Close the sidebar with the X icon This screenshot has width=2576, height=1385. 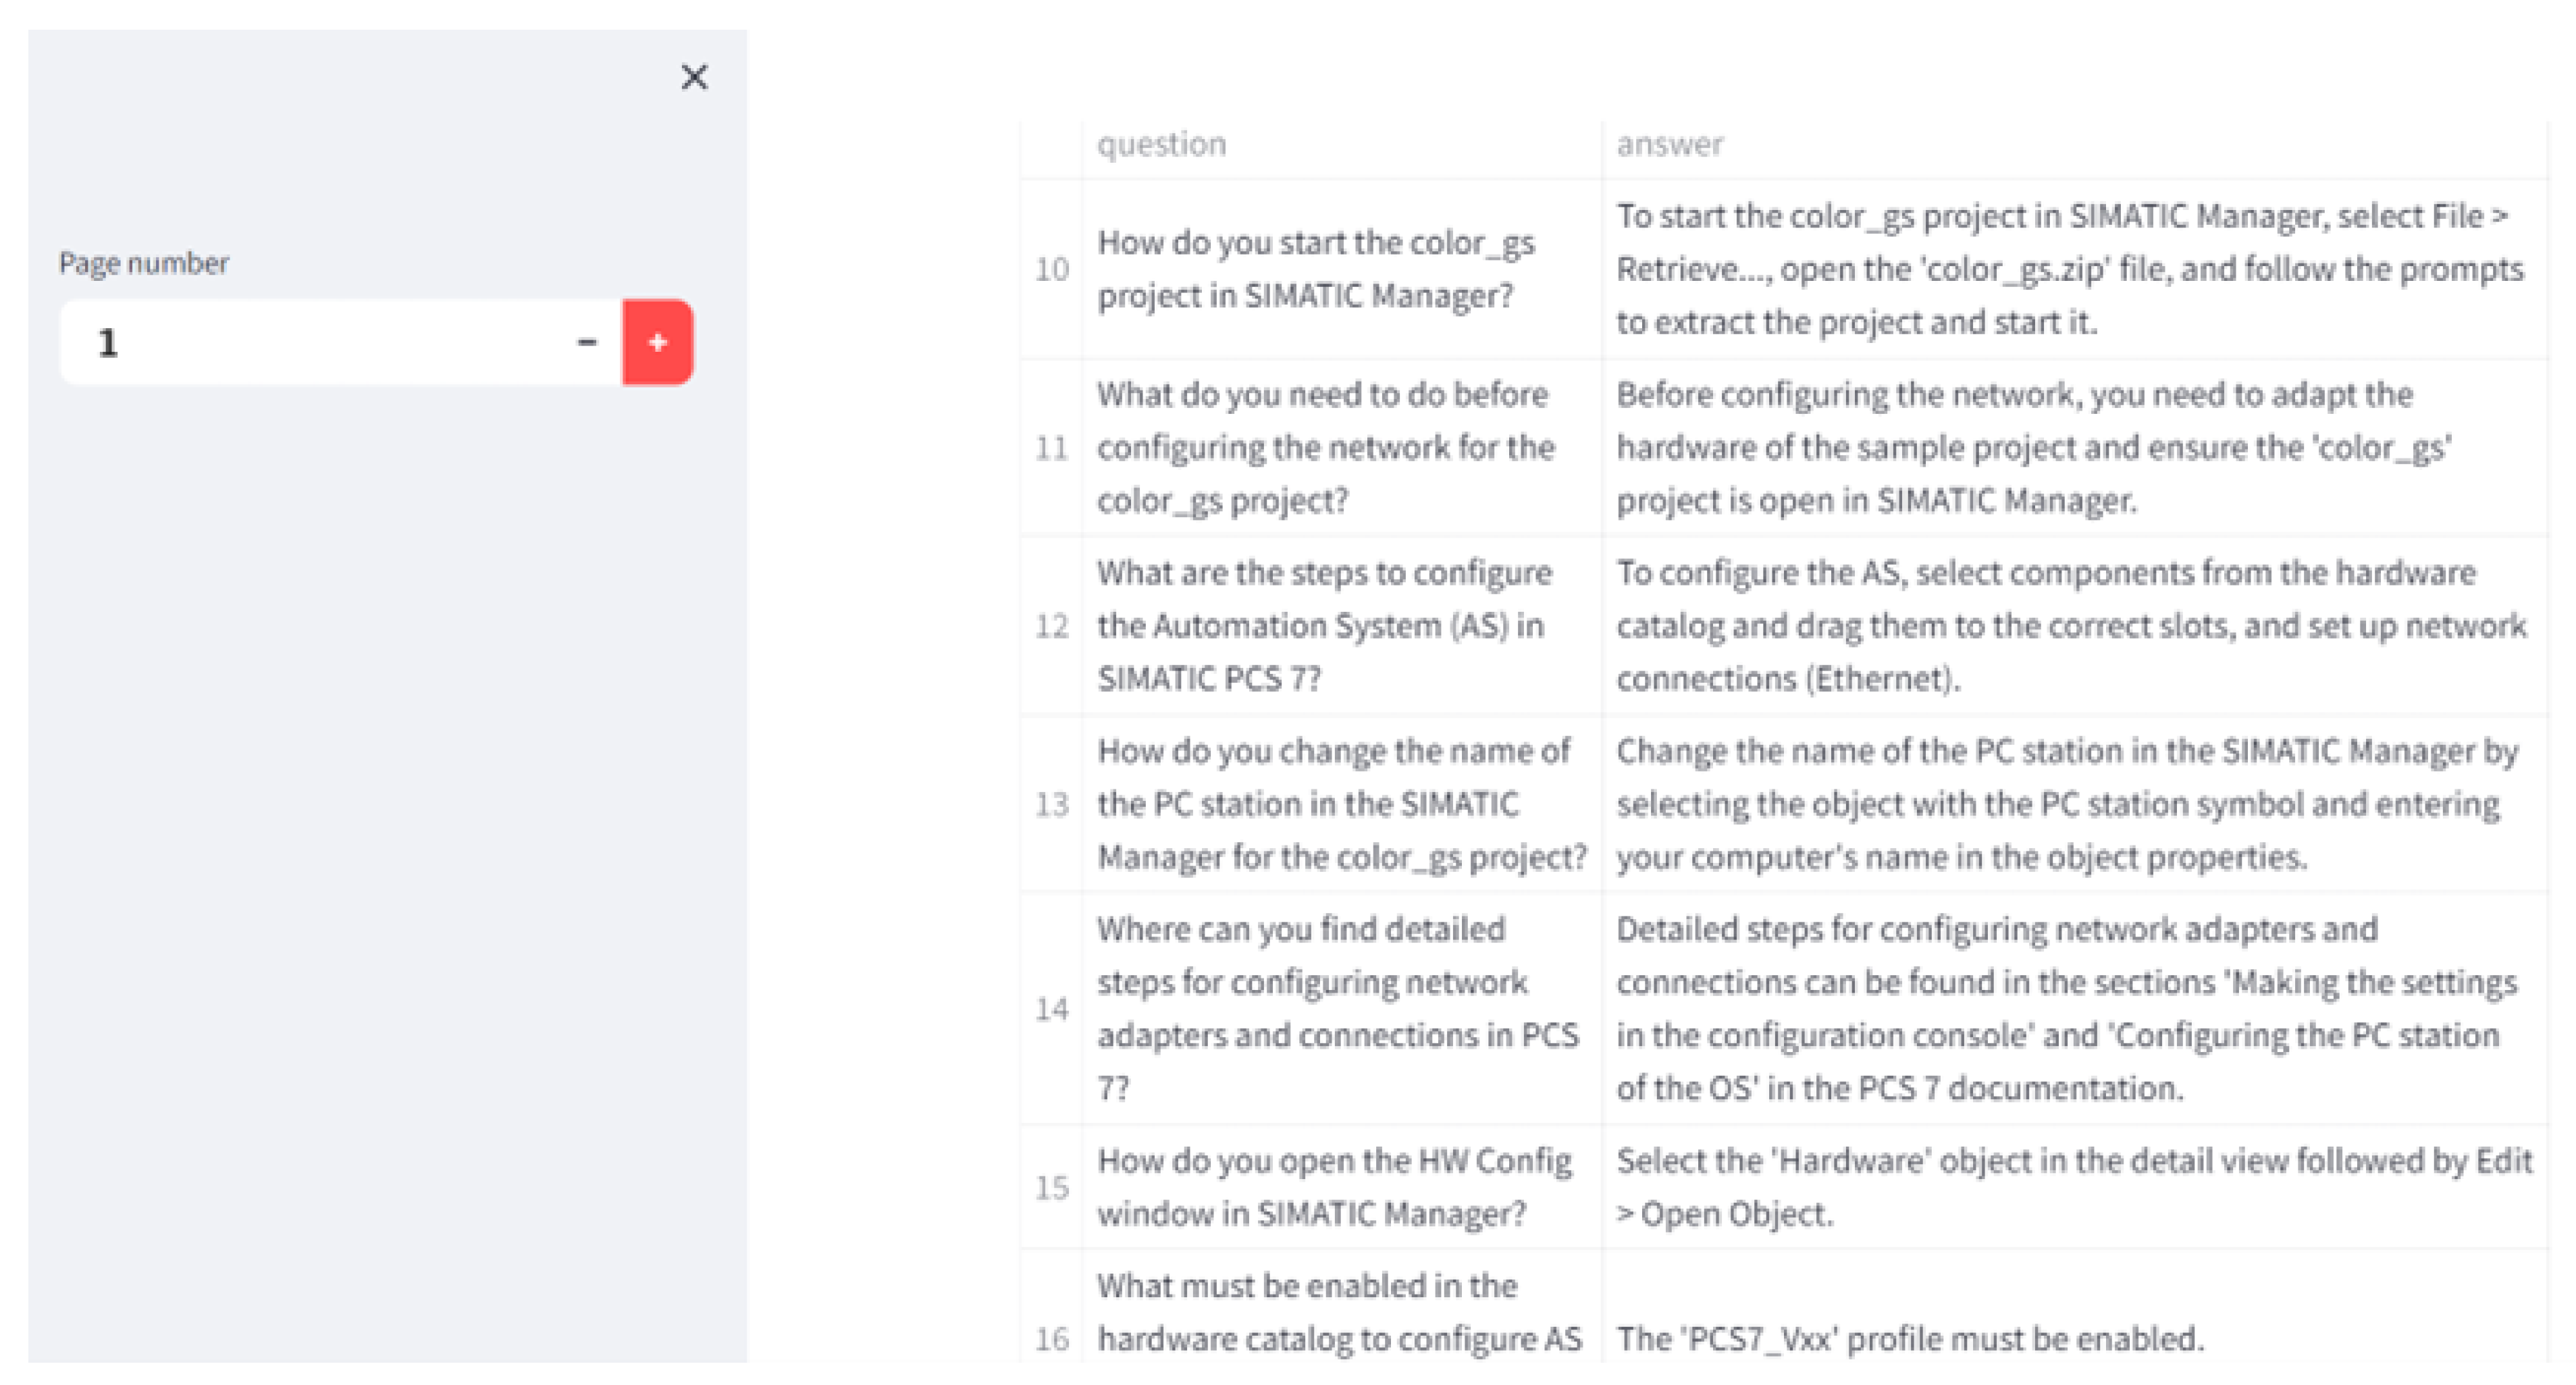694,77
